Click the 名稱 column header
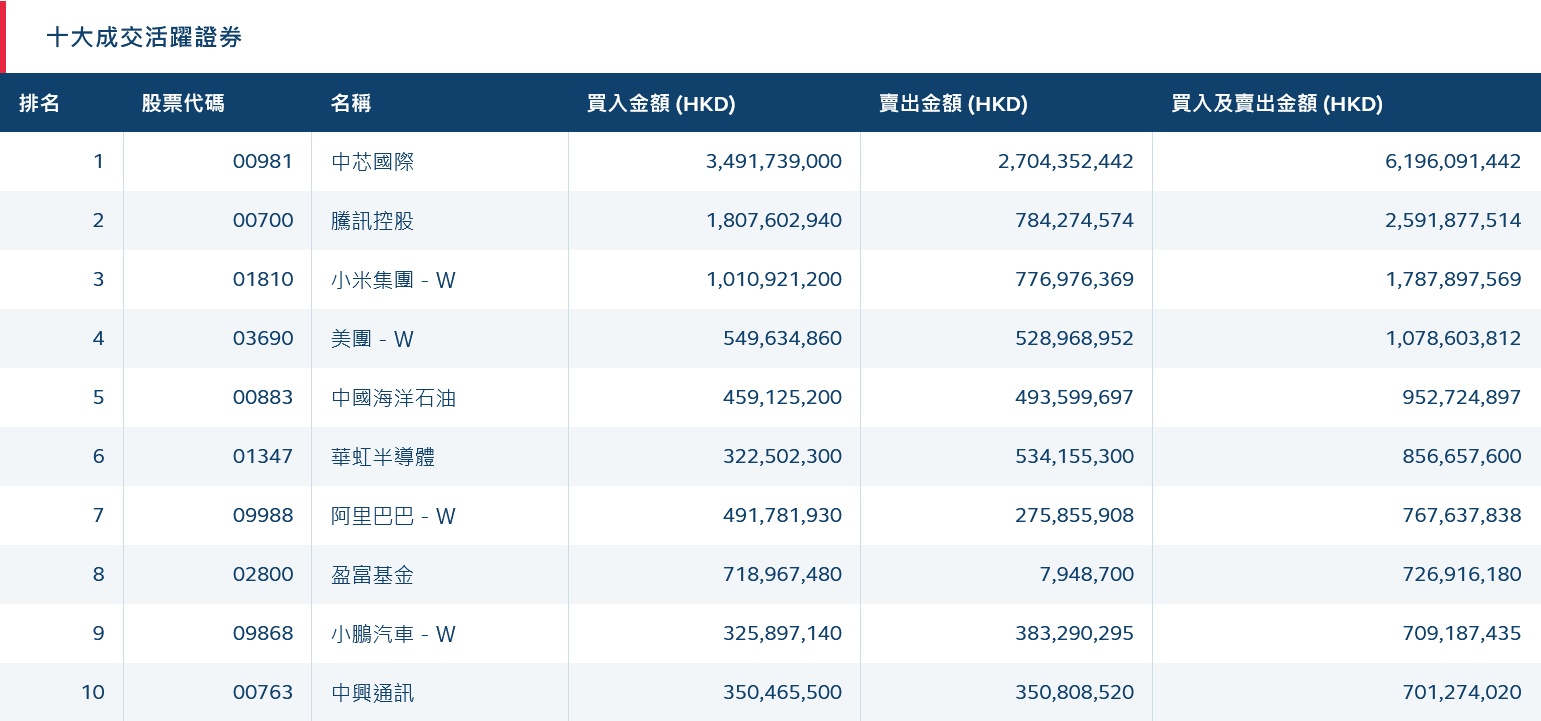The height and width of the screenshot is (721, 1541). tap(351, 103)
